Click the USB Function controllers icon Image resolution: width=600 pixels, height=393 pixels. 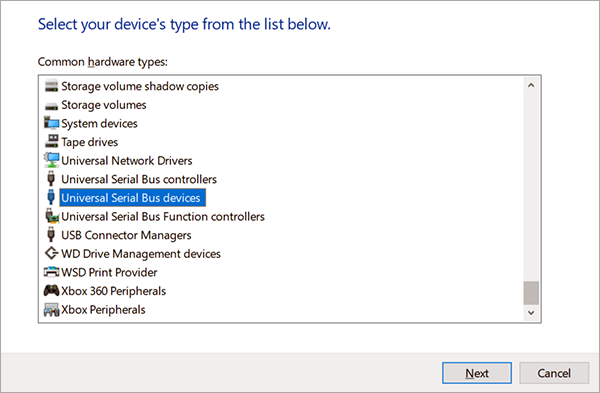point(51,216)
